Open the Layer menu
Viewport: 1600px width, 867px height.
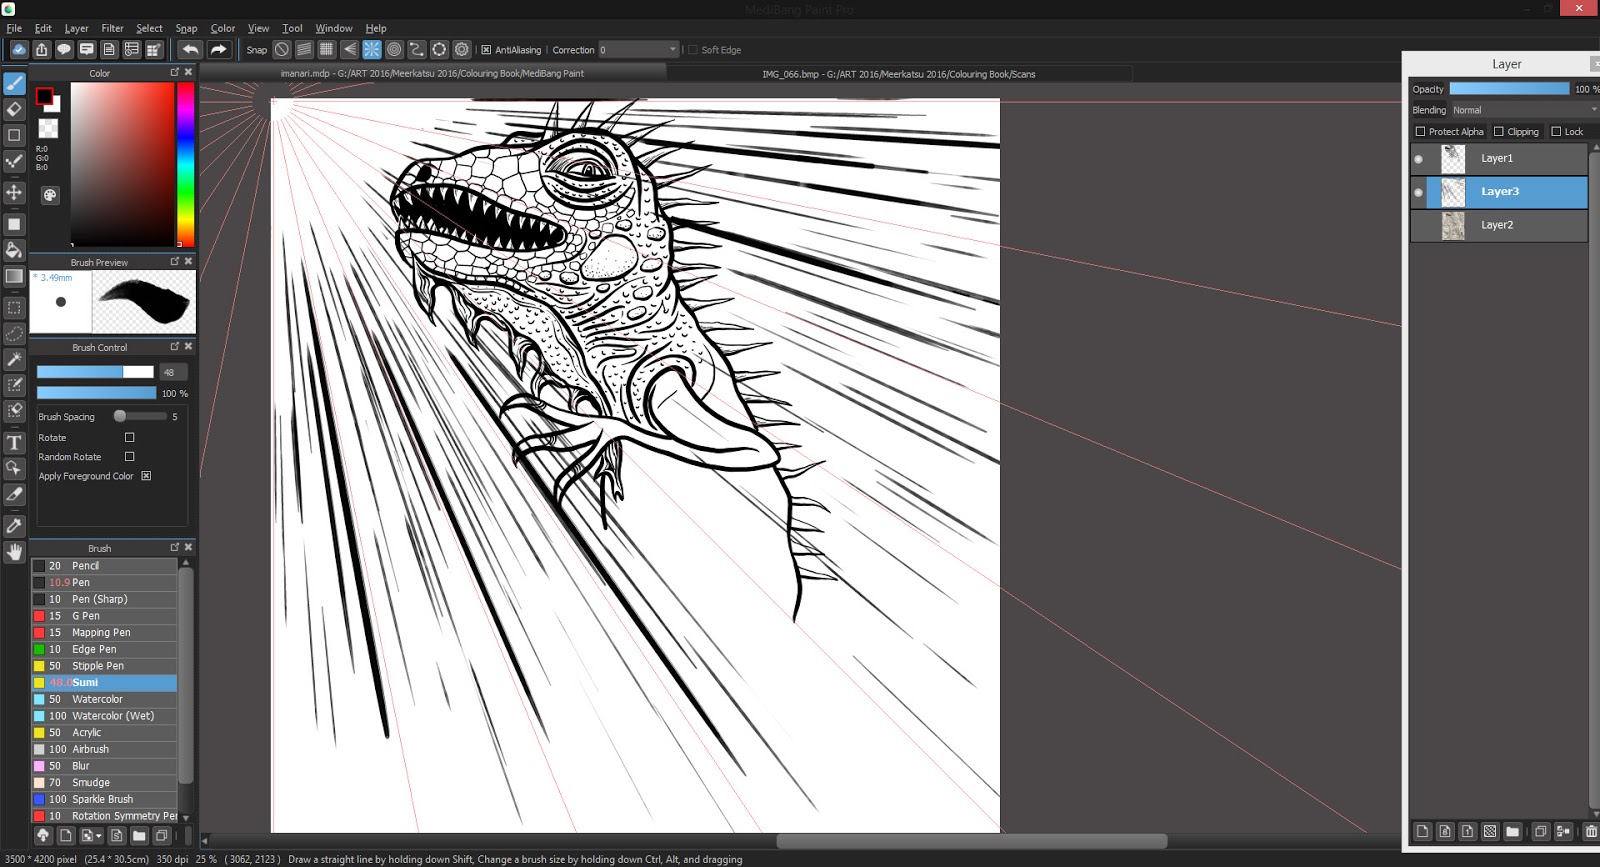click(x=76, y=28)
